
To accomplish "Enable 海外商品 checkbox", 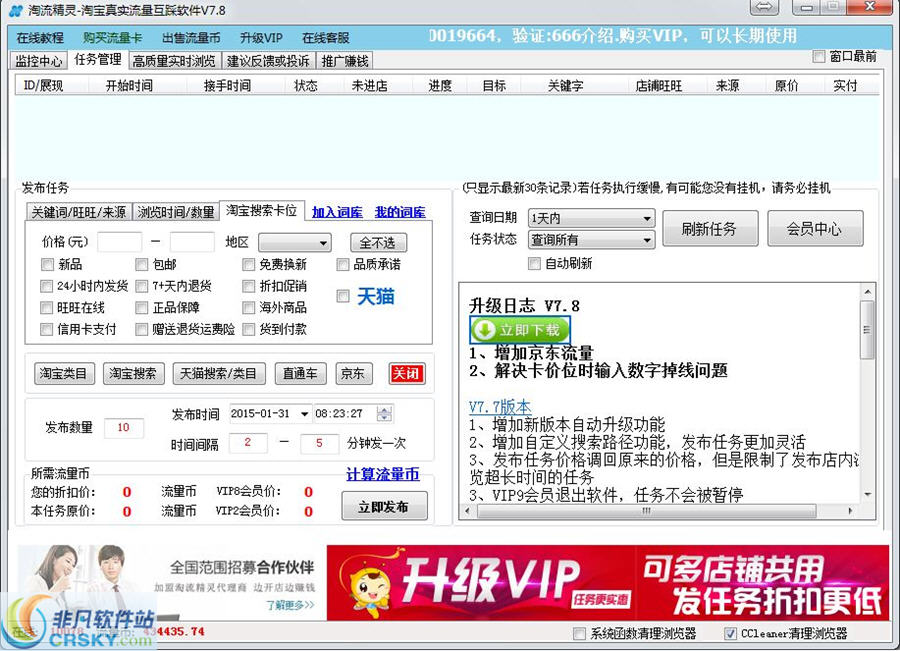I will click(248, 308).
